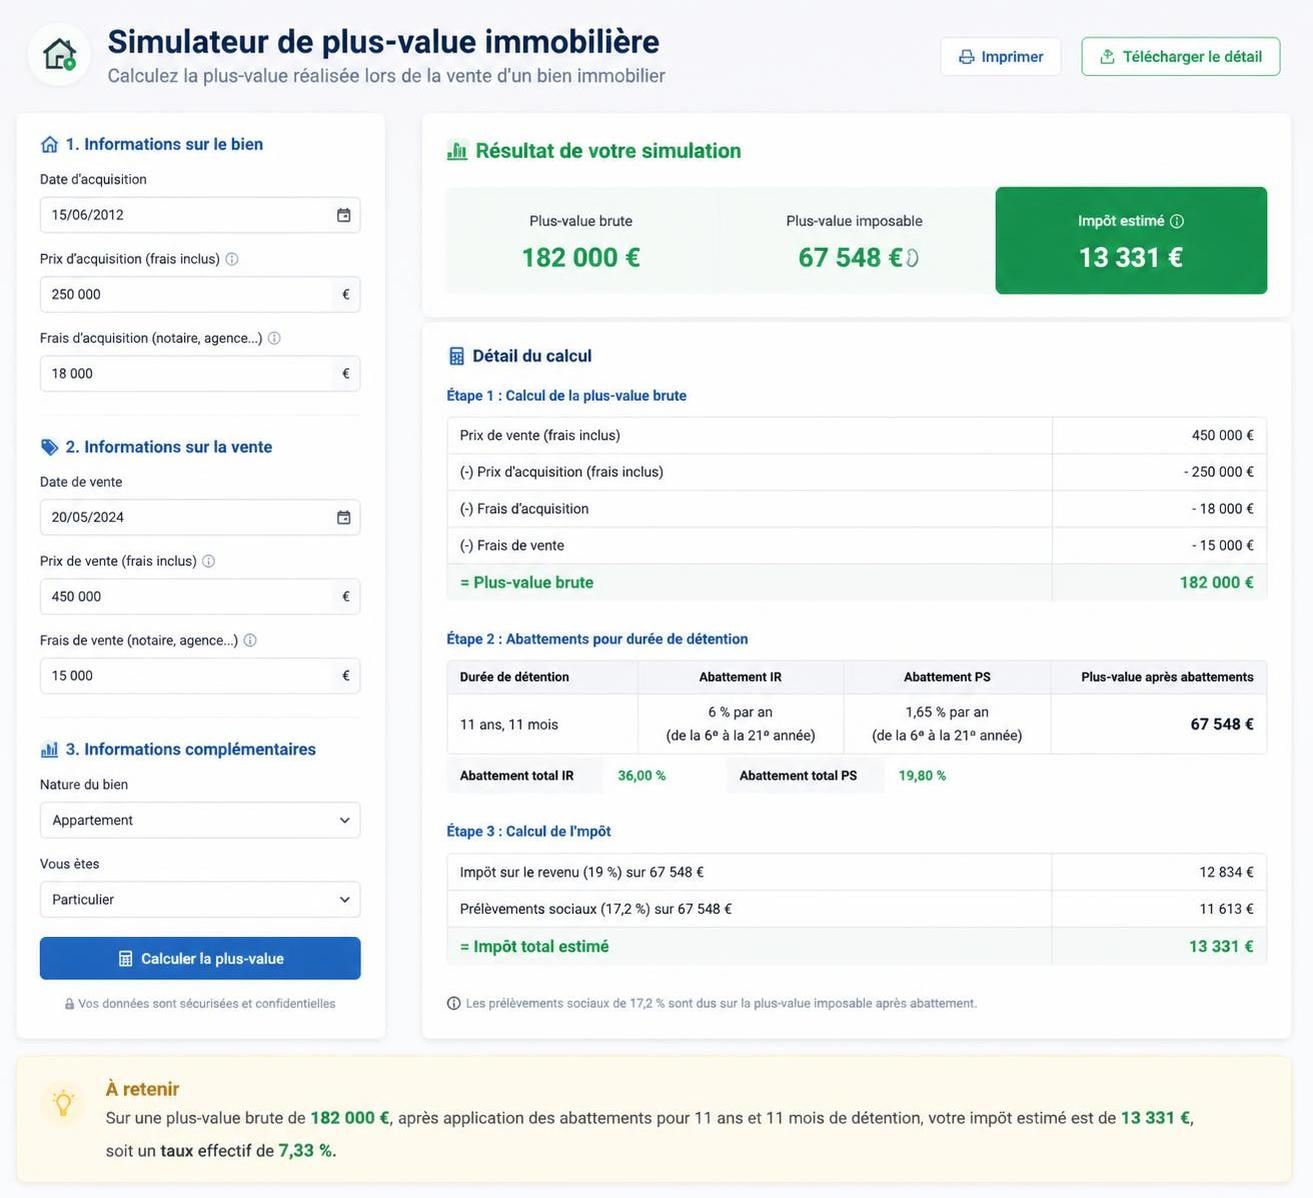1313x1198 pixels.
Task: Click info icon beside Frais d'acquisition label
Action: click(x=274, y=338)
